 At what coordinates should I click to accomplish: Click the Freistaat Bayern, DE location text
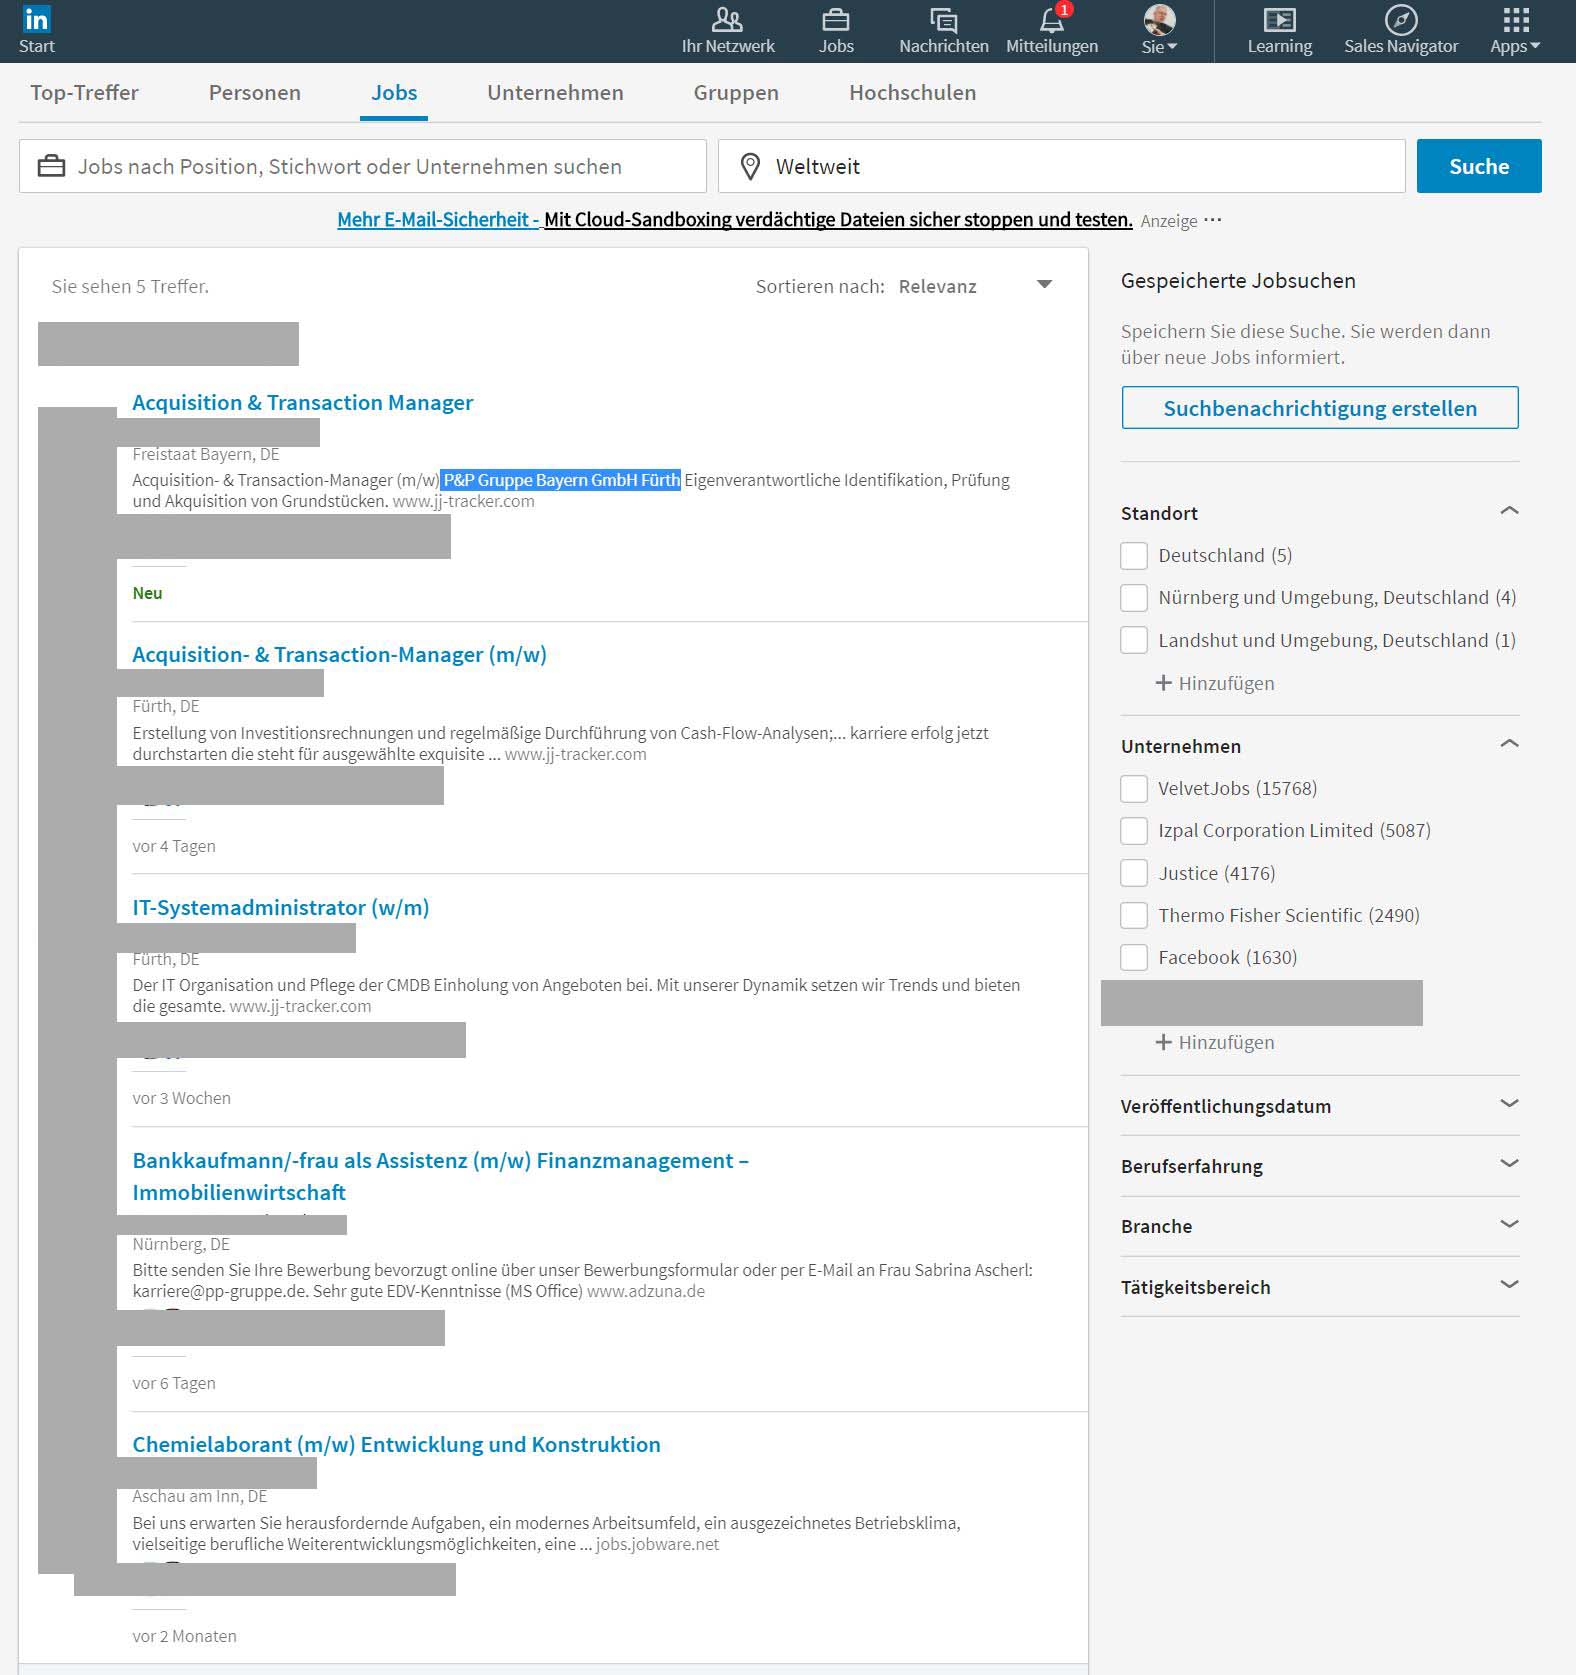click(205, 454)
